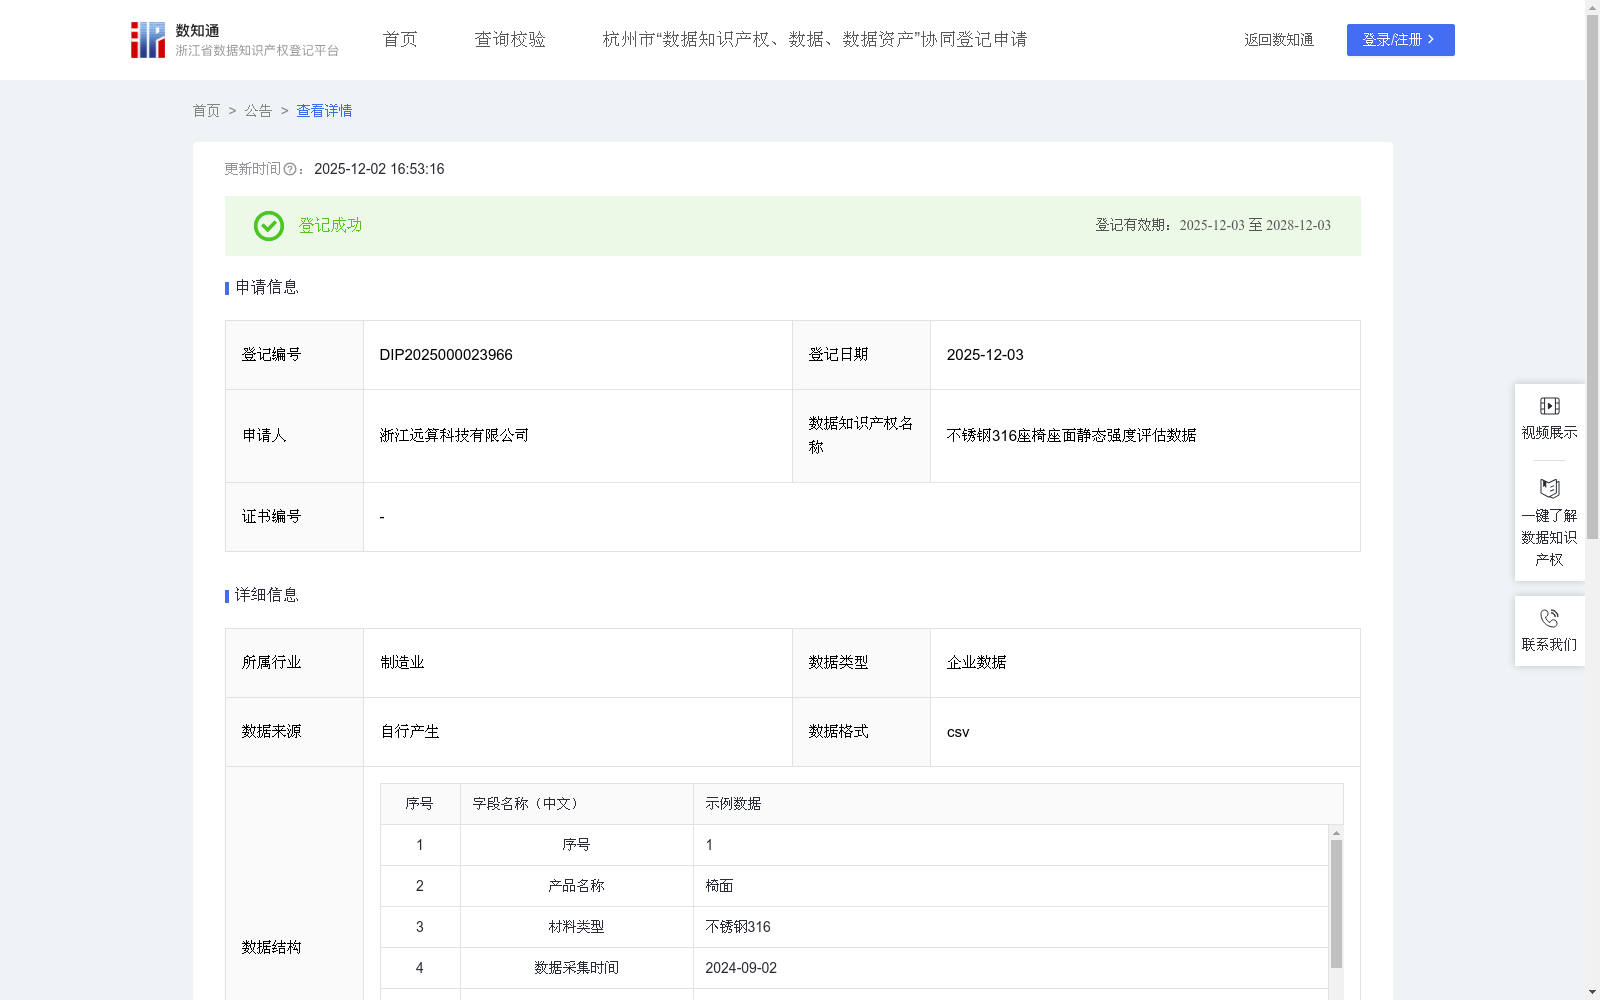Click the csv data format value
This screenshot has width=1600, height=1000.
point(958,732)
